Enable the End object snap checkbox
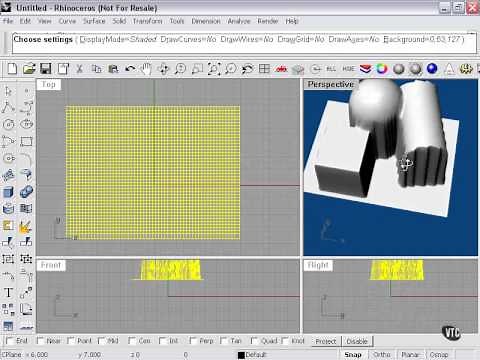Screen dimensions: 480x360 pos(10,341)
